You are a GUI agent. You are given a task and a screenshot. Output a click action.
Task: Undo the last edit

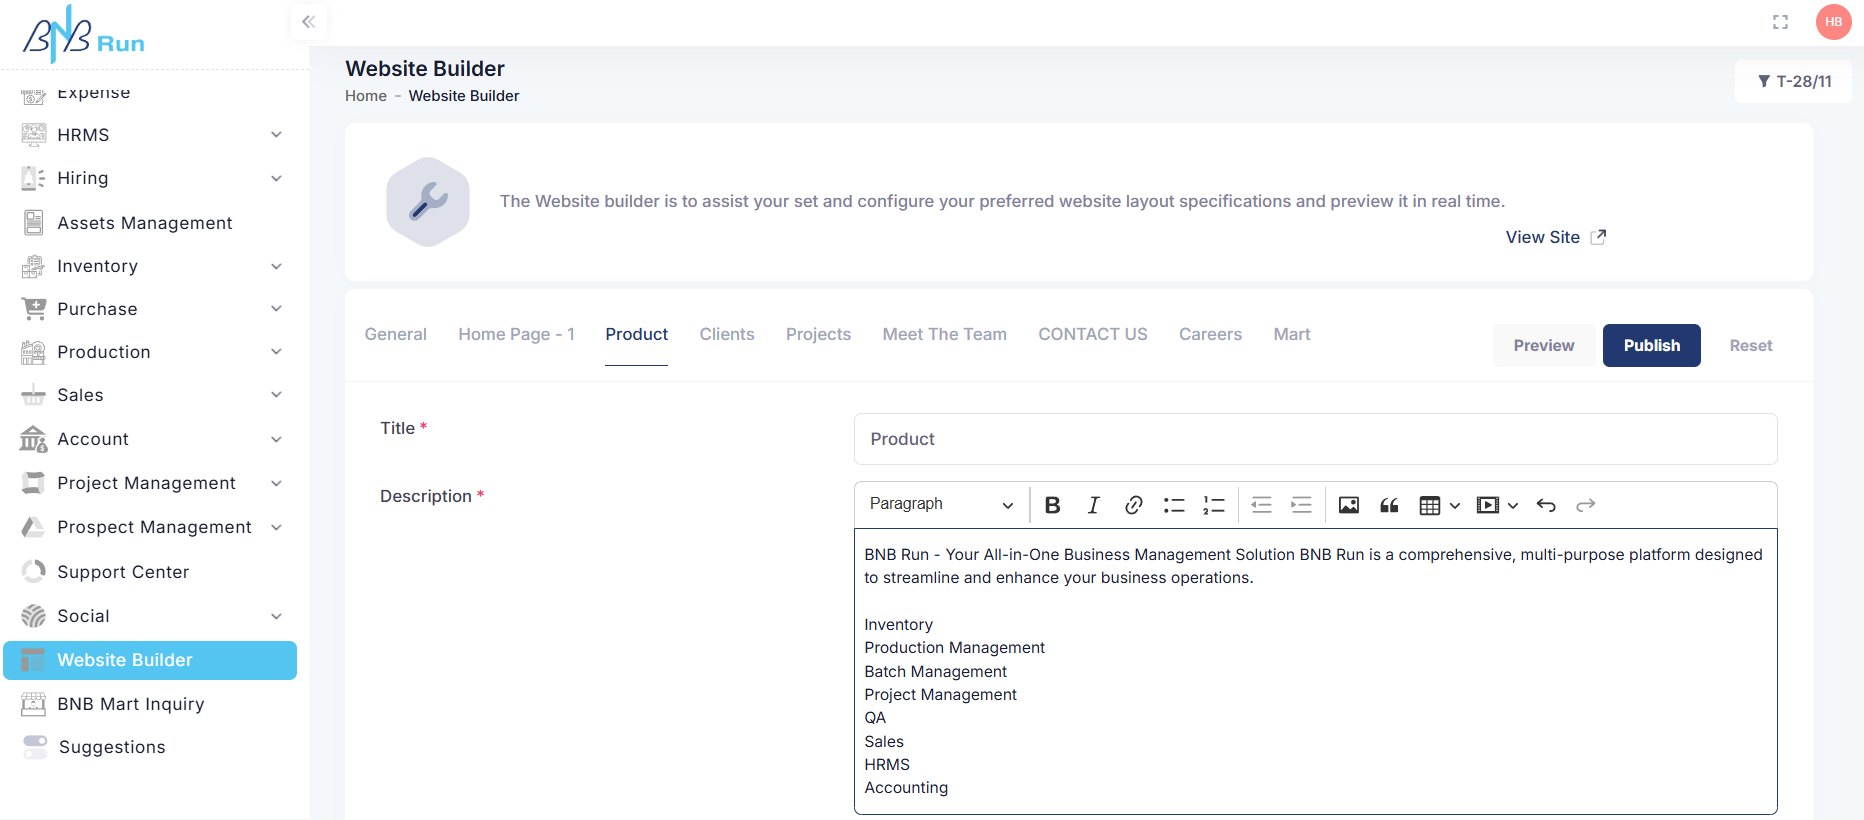1546,505
